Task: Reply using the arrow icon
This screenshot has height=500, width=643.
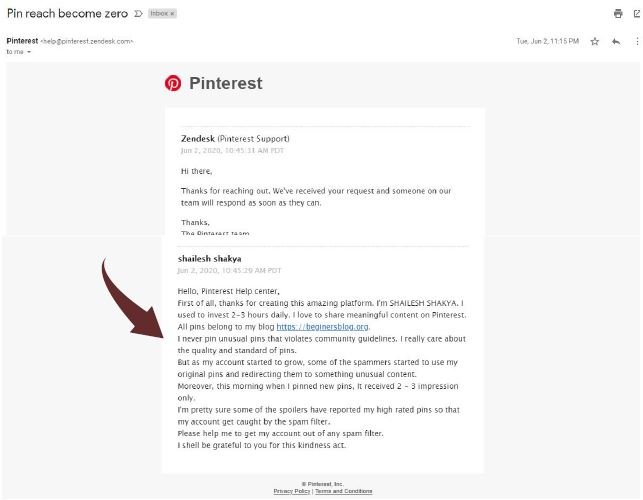Action: (x=616, y=41)
